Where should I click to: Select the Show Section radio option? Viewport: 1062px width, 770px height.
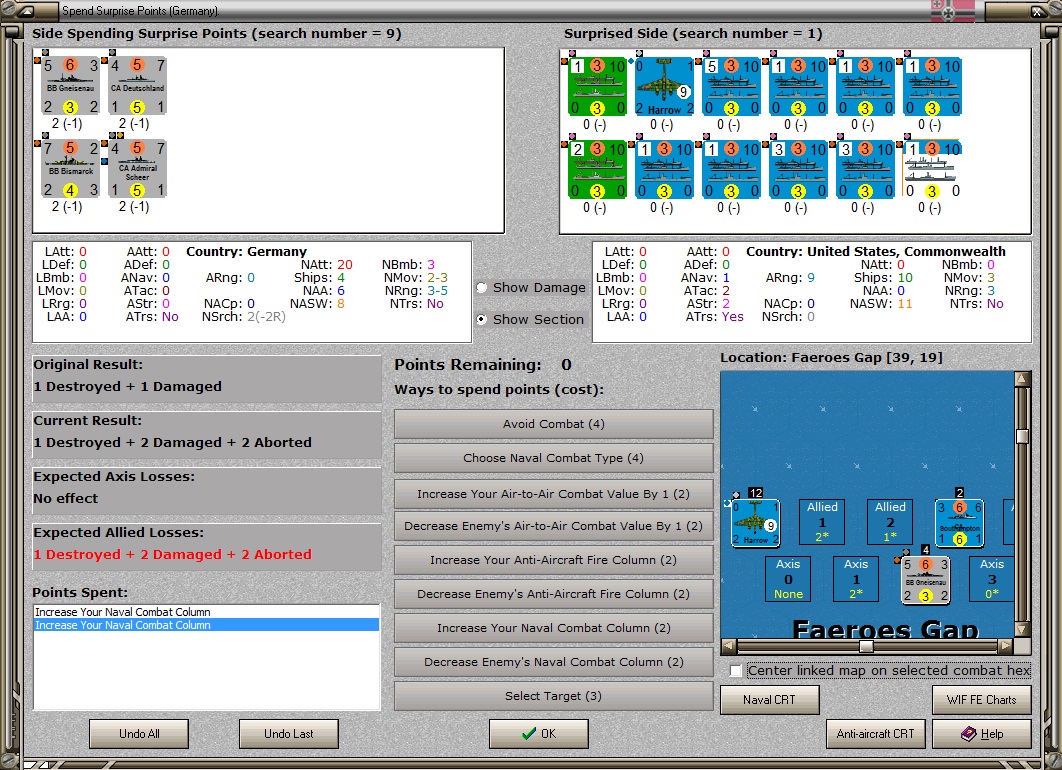[482, 319]
